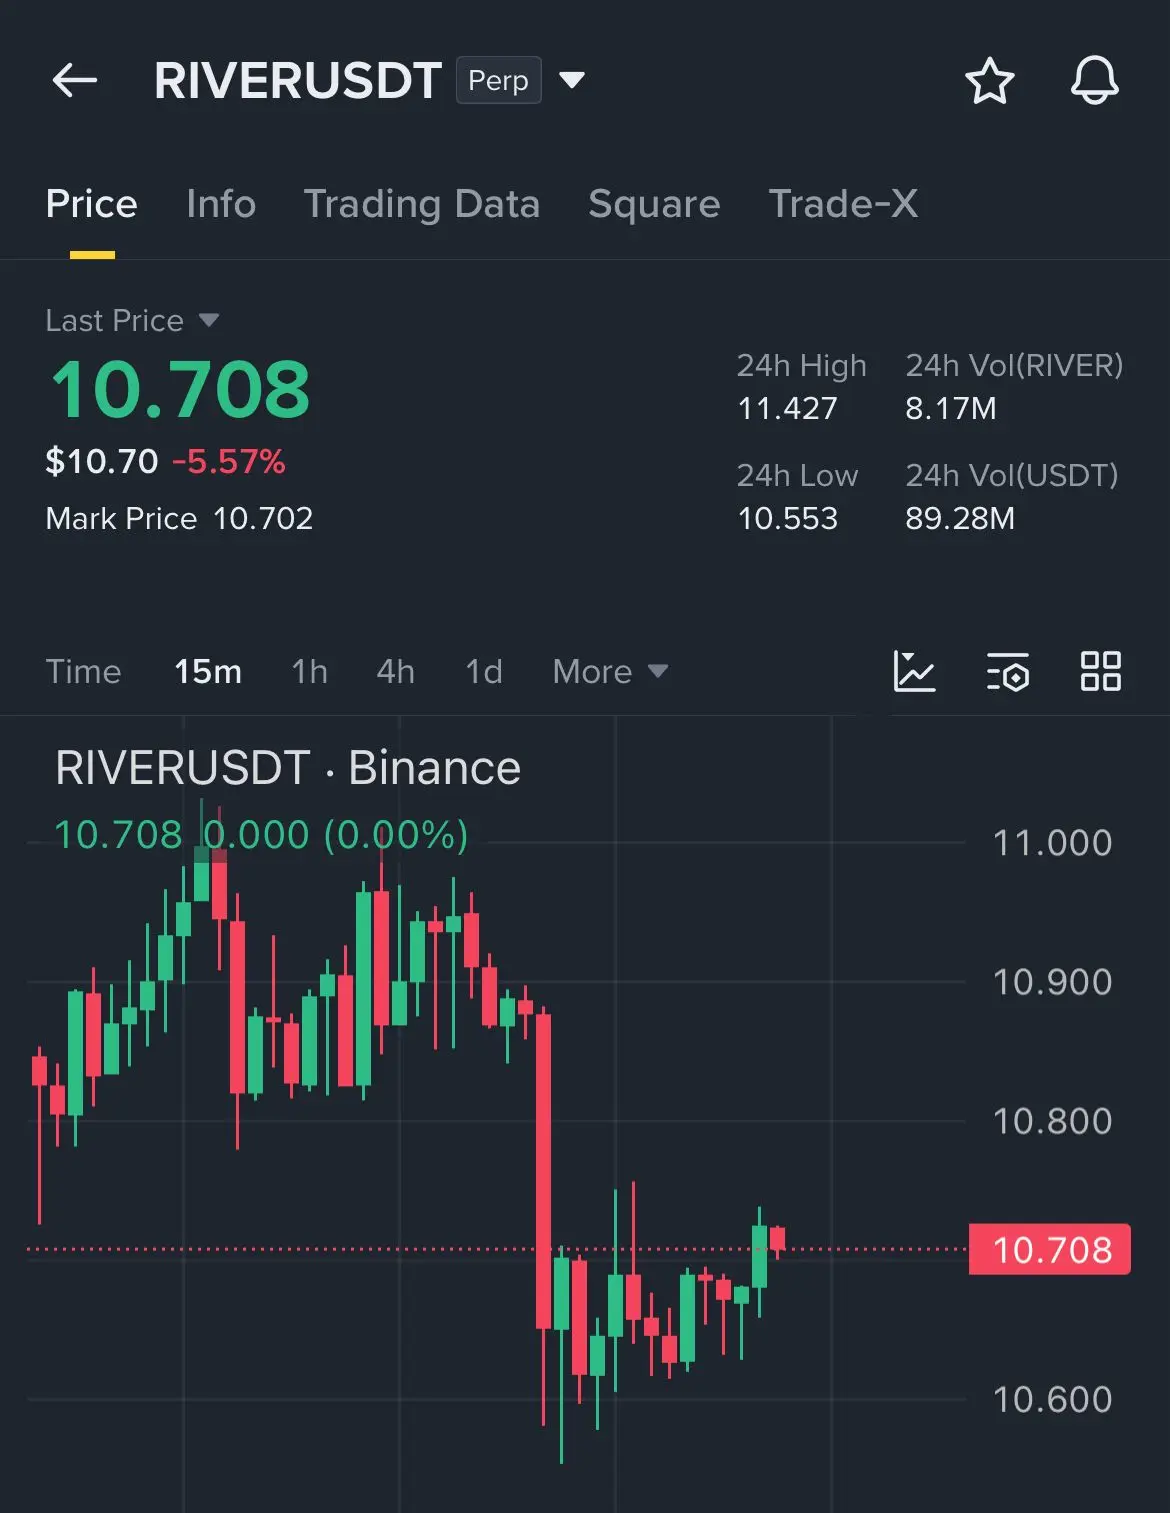The width and height of the screenshot is (1170, 1513).
Task: Open the Square tab
Action: 654,203
